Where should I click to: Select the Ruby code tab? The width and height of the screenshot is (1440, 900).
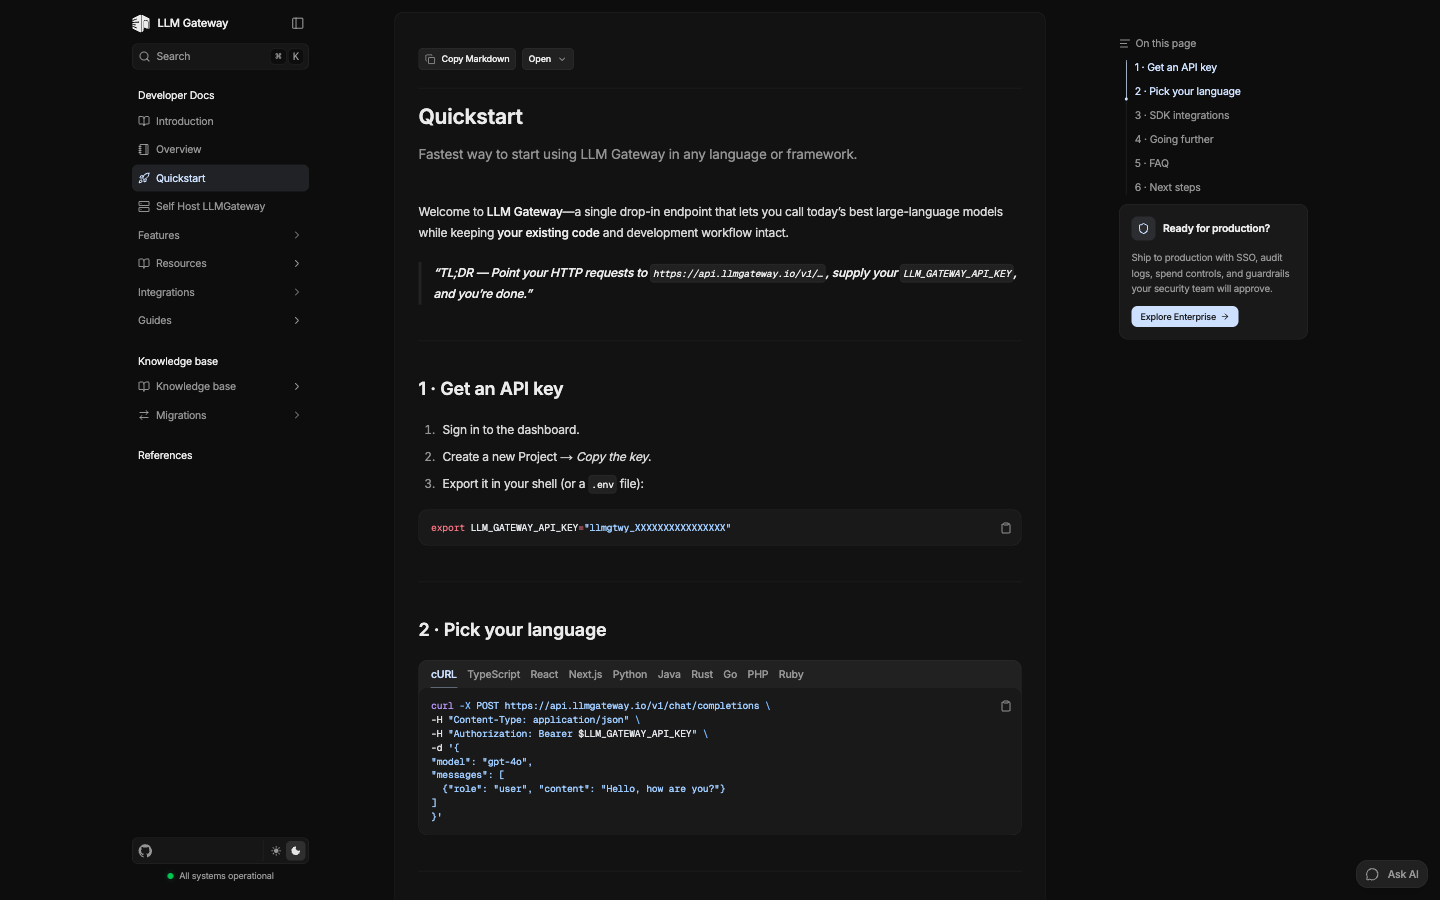coord(791,675)
